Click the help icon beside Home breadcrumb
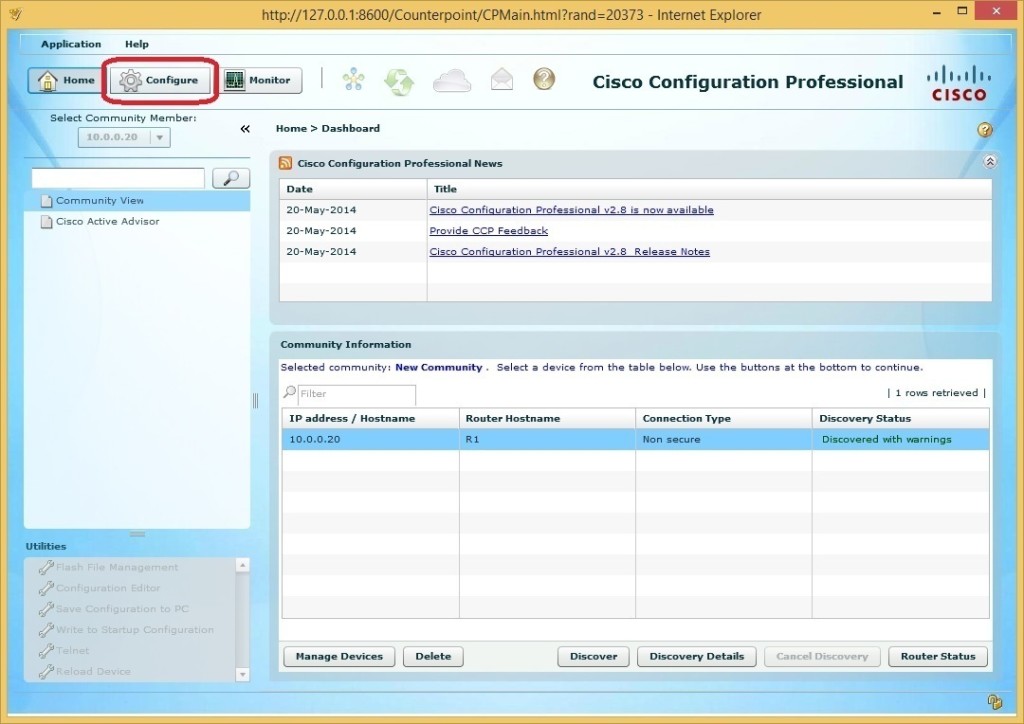 point(985,130)
